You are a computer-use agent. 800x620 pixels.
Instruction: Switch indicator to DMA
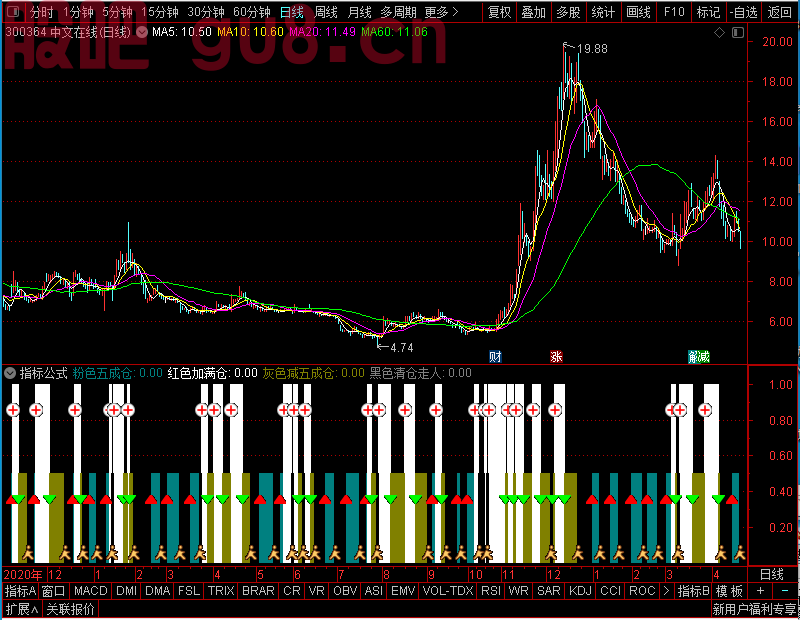tap(158, 591)
